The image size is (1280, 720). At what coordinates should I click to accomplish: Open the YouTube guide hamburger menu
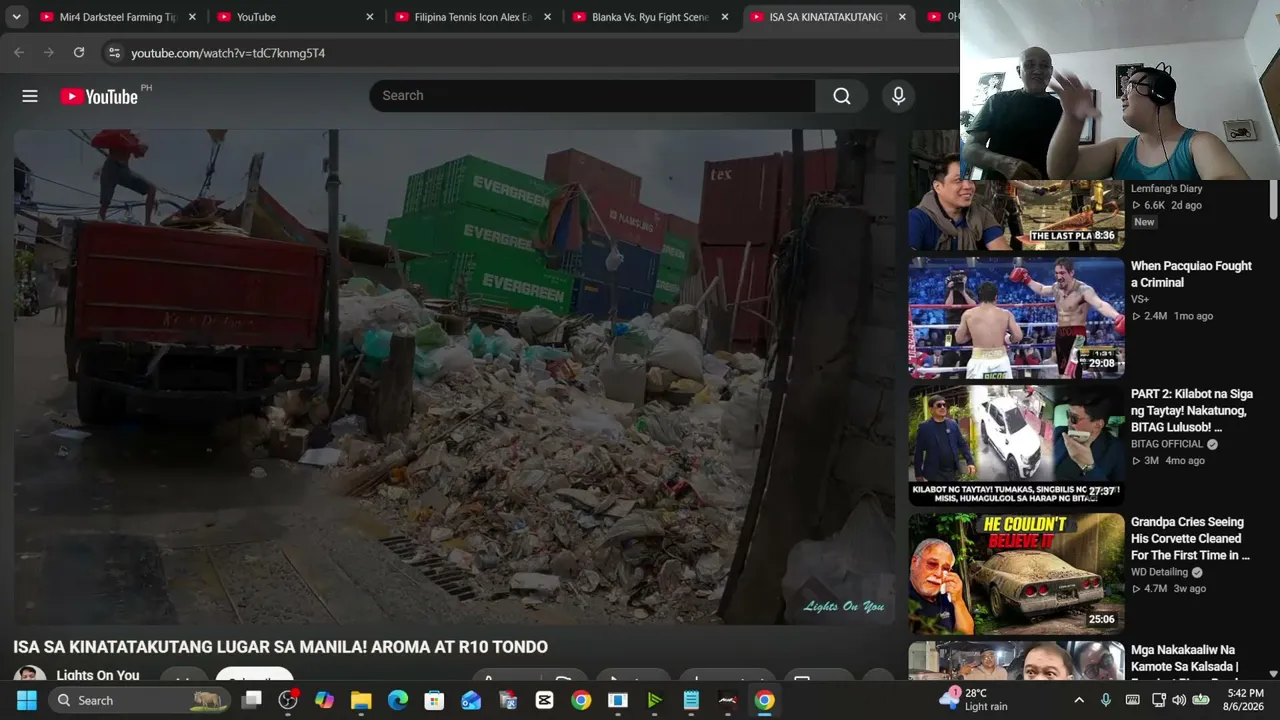(x=30, y=96)
